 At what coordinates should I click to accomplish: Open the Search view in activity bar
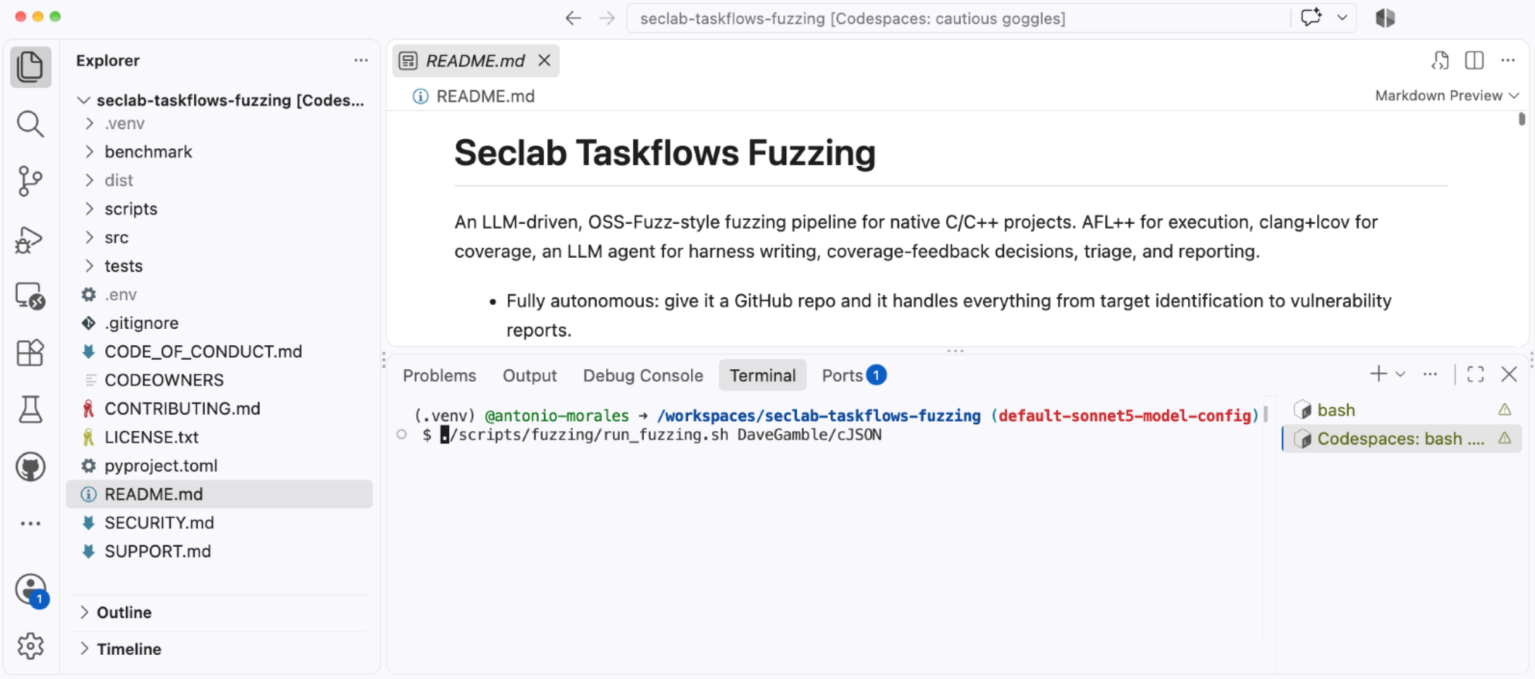pyautogui.click(x=31, y=124)
